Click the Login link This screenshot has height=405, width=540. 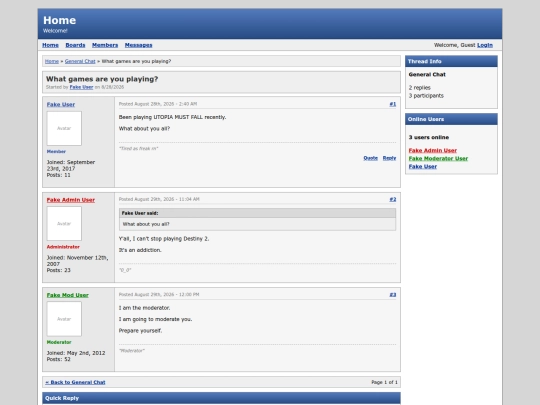tap(485, 45)
